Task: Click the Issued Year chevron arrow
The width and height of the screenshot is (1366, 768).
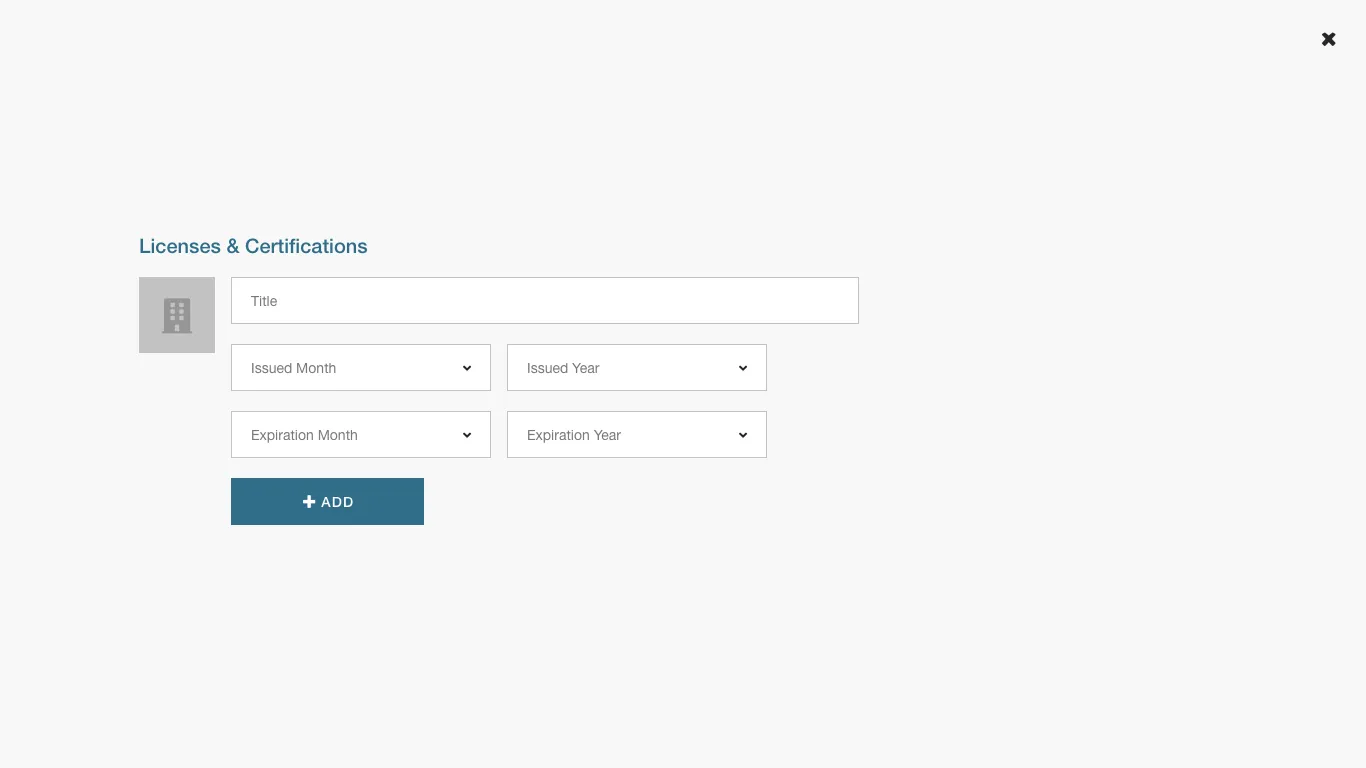Action: point(743,368)
